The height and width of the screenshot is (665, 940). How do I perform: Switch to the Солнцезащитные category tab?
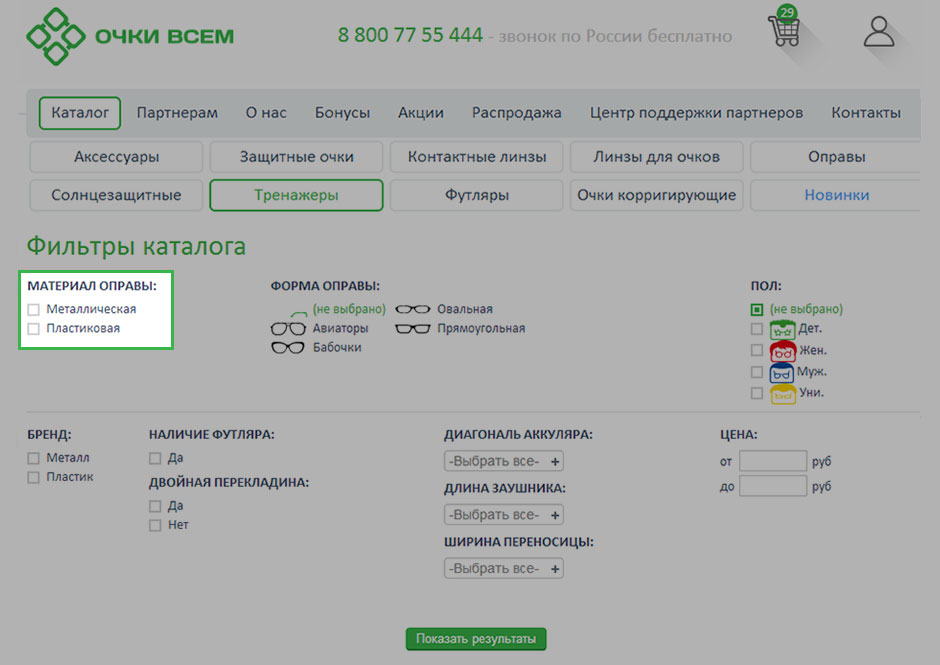pos(116,196)
